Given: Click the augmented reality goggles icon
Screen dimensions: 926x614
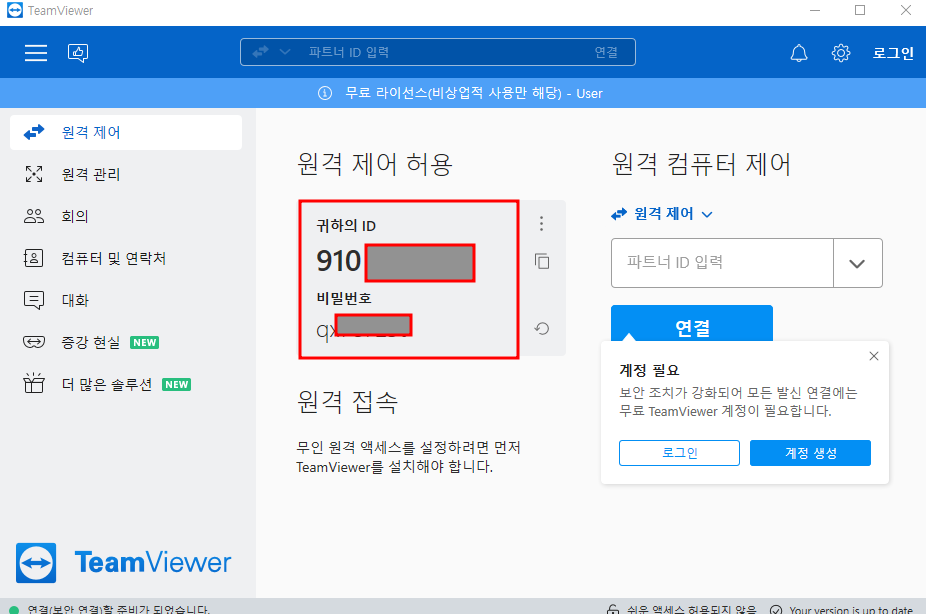Looking at the screenshot, I should tap(34, 342).
